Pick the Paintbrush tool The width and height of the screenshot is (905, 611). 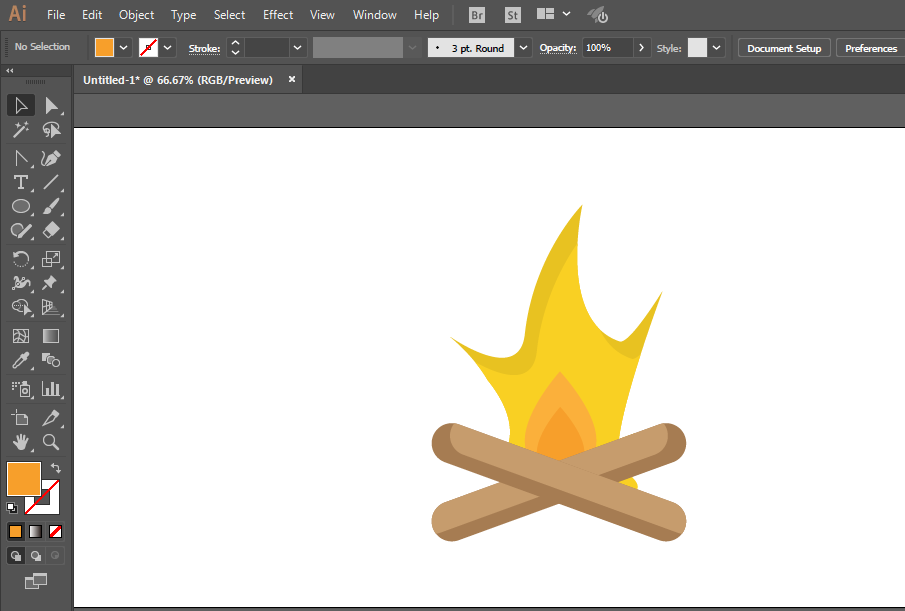(x=51, y=207)
